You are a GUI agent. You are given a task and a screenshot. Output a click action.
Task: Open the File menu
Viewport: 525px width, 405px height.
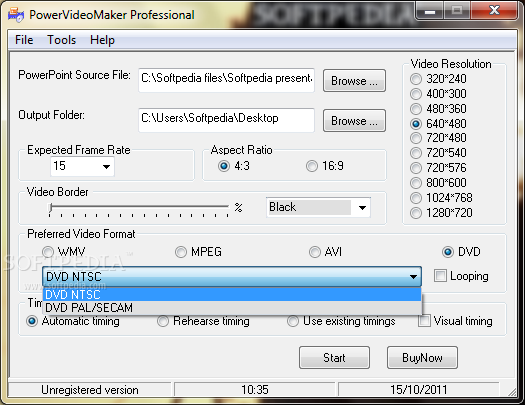pyautogui.click(x=24, y=40)
